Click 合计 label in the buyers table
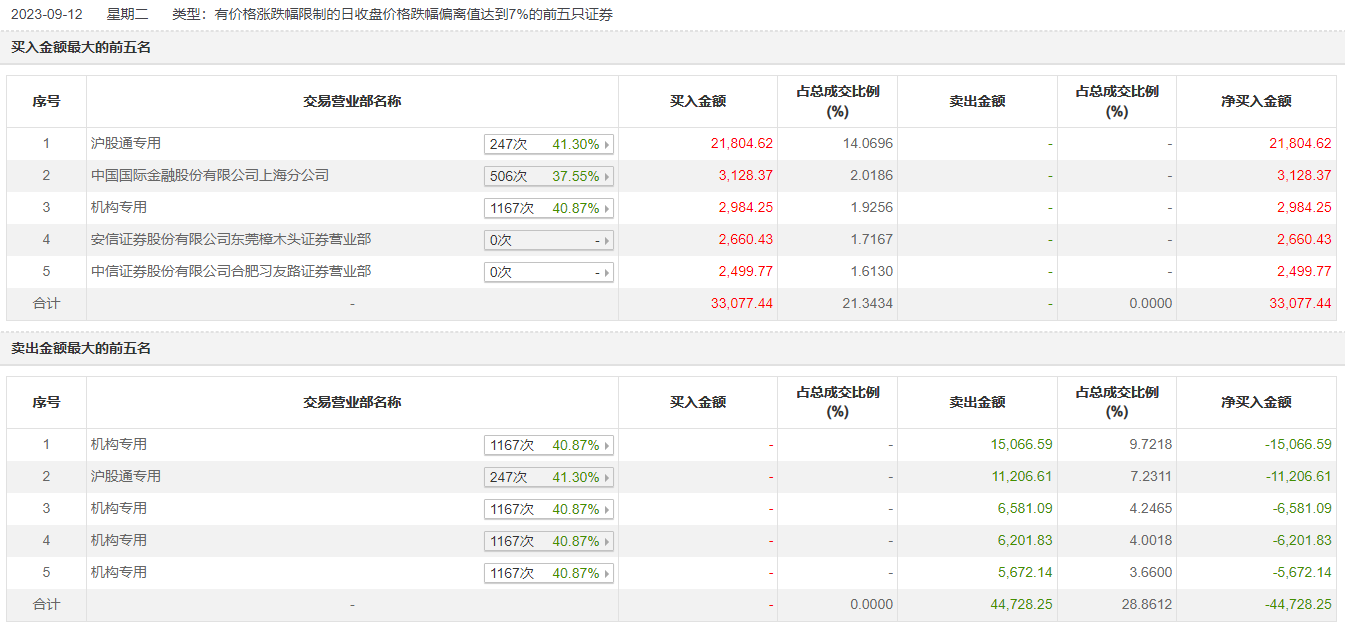 pyautogui.click(x=46, y=303)
